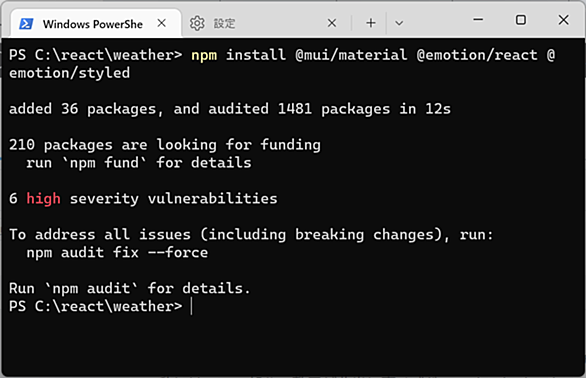
Task: Click the 'npm fund' text in the output
Action: [104, 163]
